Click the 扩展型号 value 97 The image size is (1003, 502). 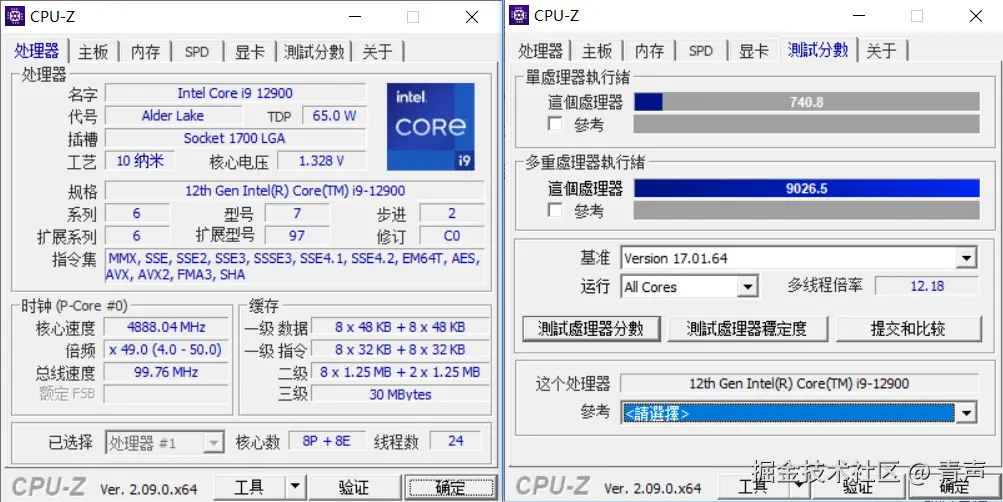(297, 235)
